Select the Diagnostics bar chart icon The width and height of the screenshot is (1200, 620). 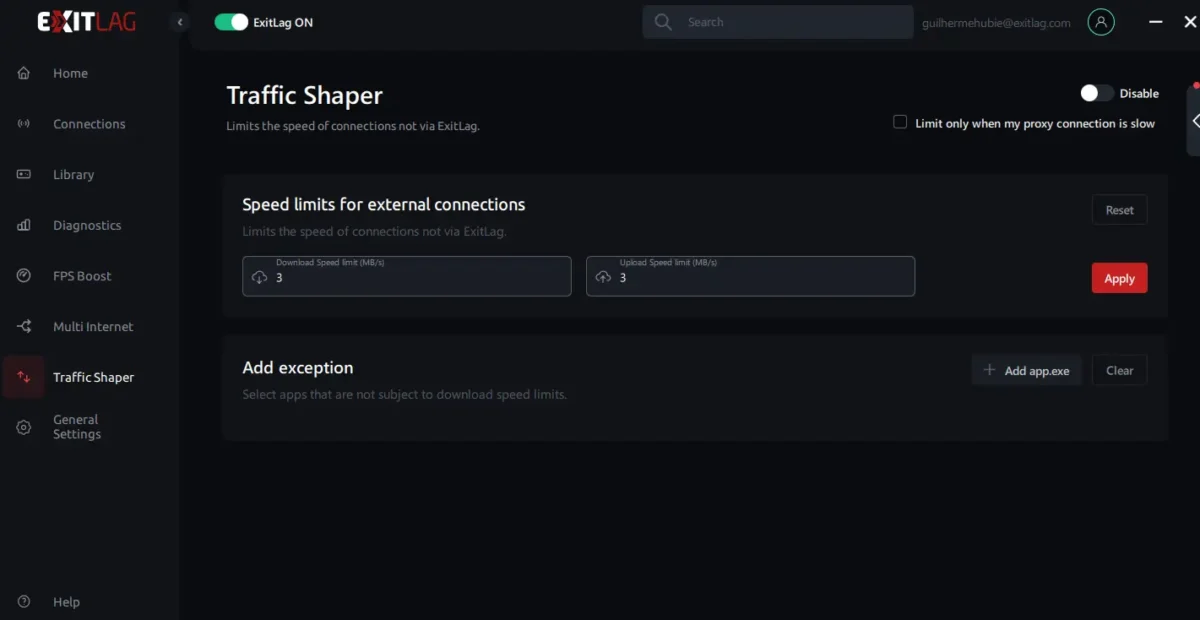tap(24, 225)
